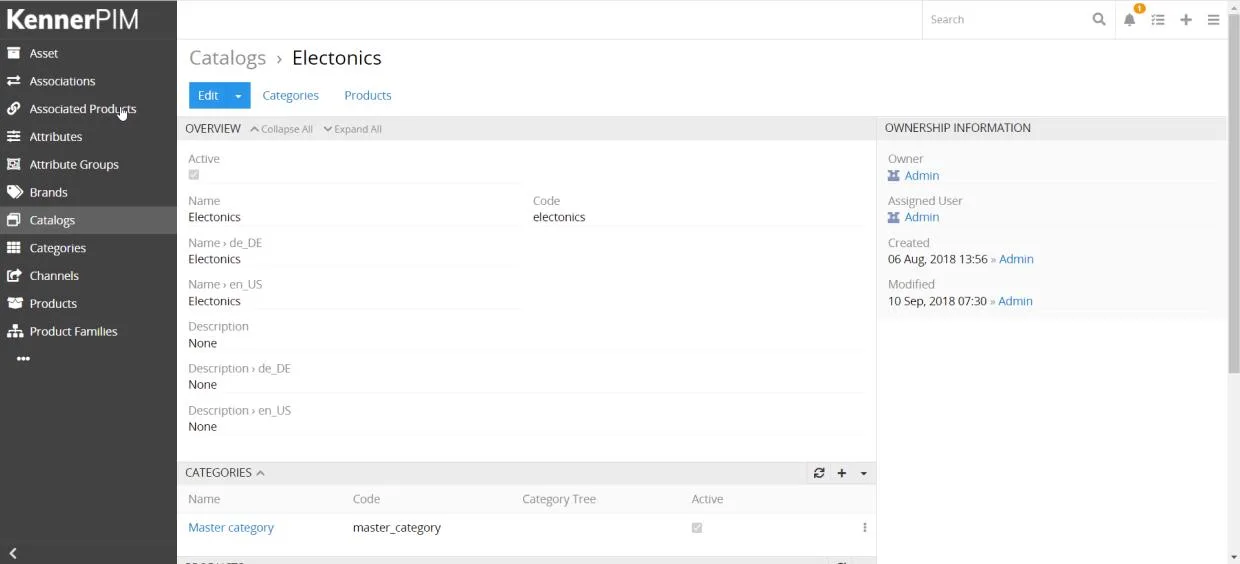Open the notifications bell icon
Screen dimensions: 1240x564
pyautogui.click(x=1129, y=20)
